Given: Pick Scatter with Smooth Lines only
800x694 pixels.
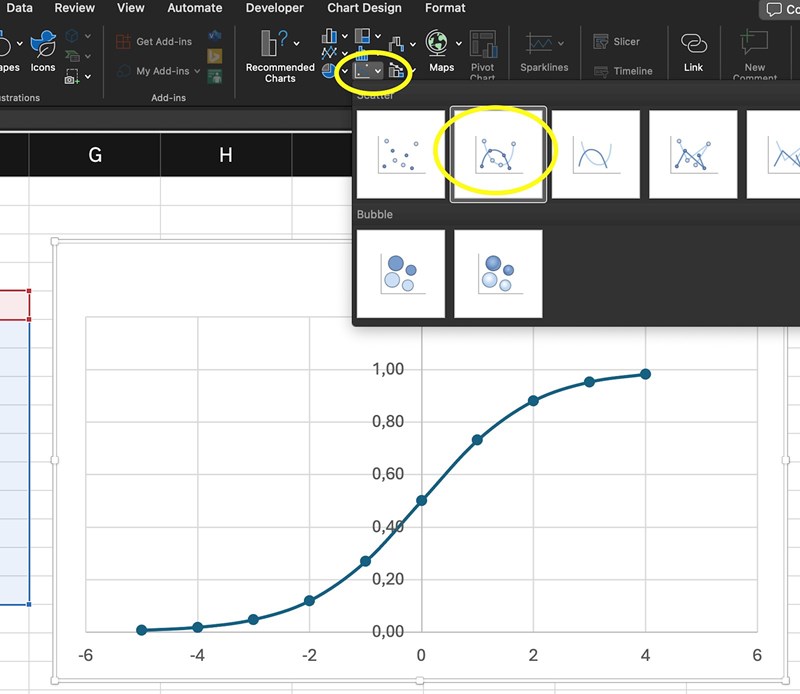Looking at the screenshot, I should (595, 154).
